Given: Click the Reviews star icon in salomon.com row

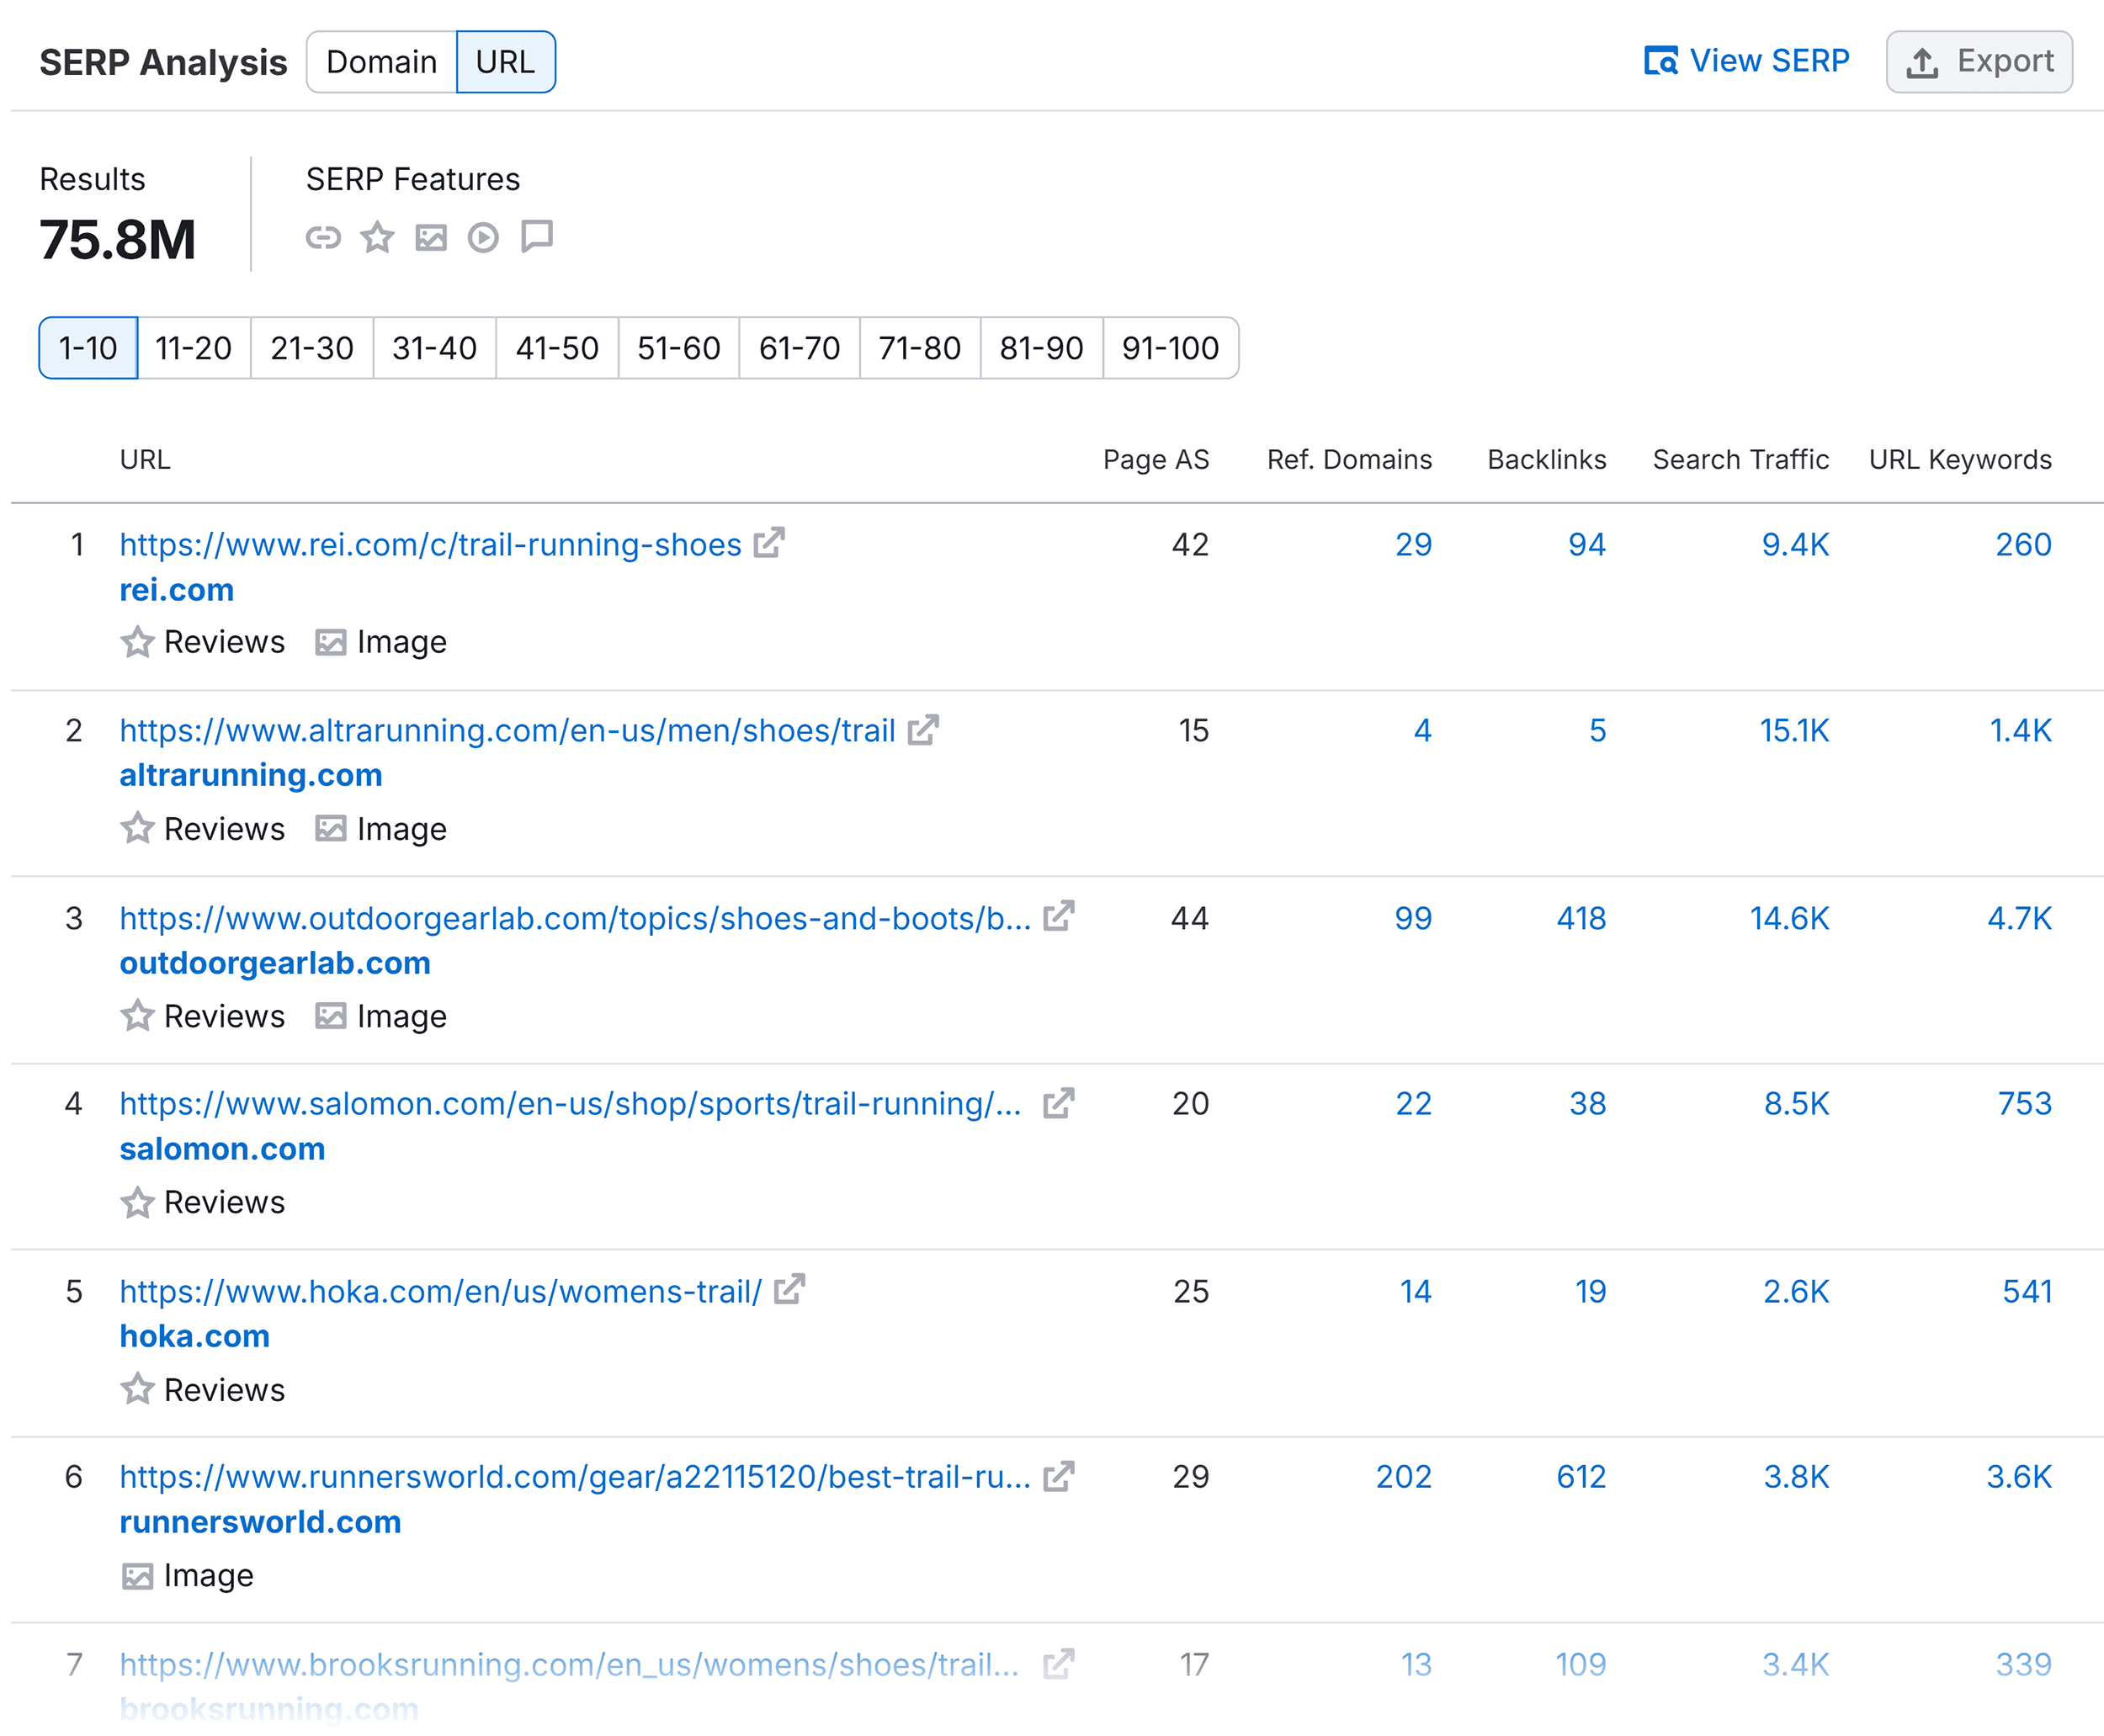Looking at the screenshot, I should [x=137, y=1202].
